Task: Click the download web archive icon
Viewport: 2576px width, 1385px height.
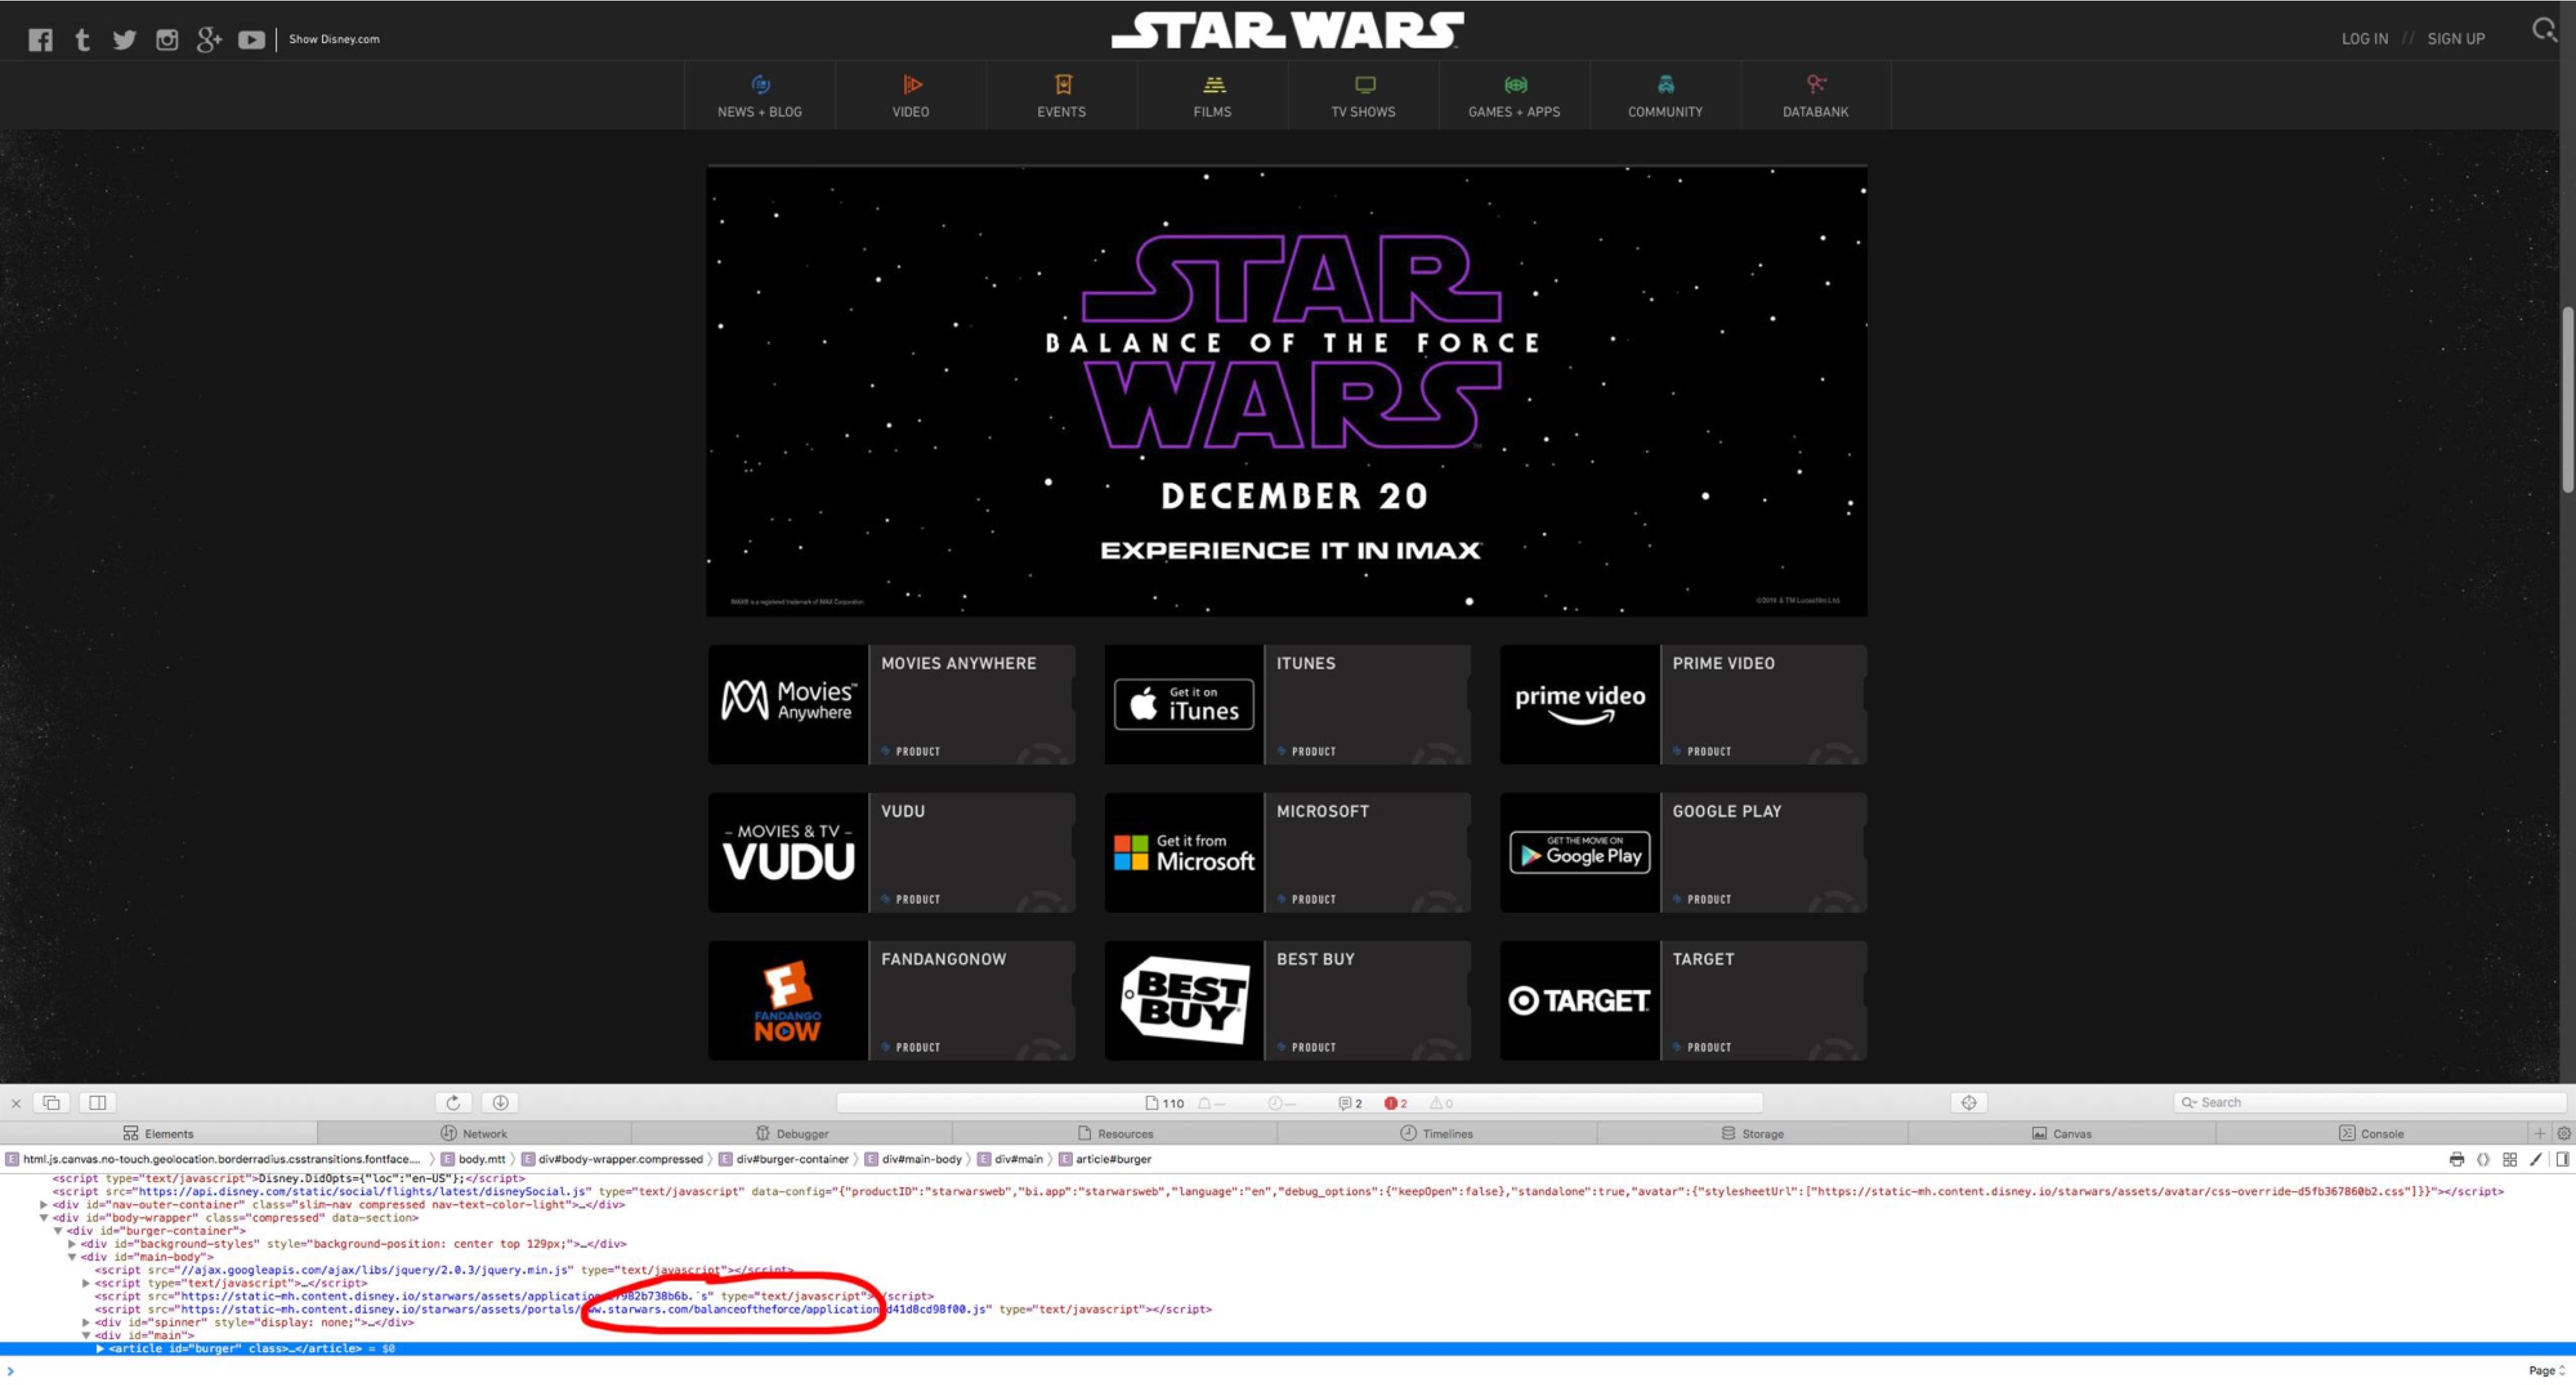Action: click(x=500, y=1102)
